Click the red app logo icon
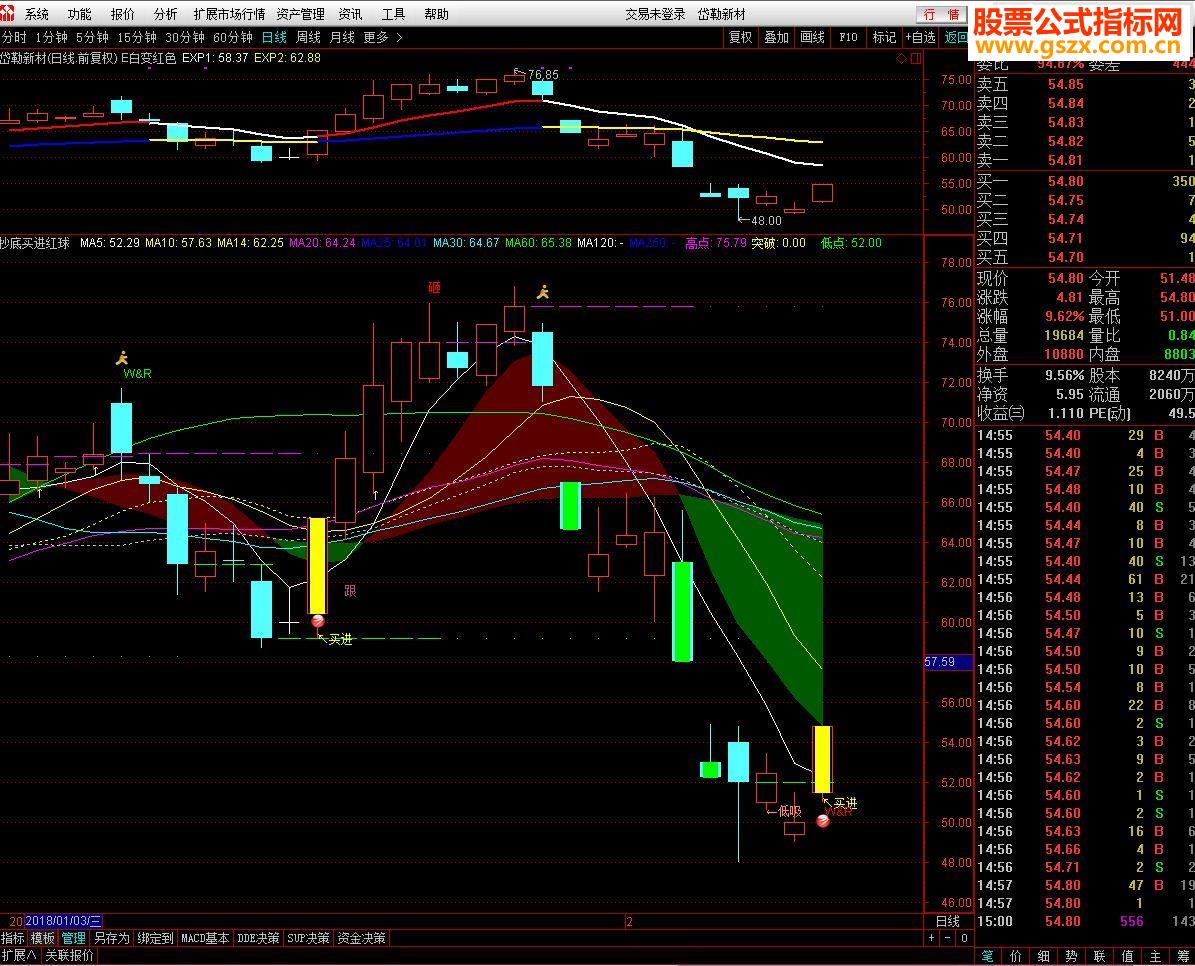The height and width of the screenshot is (966, 1195). click(7, 13)
